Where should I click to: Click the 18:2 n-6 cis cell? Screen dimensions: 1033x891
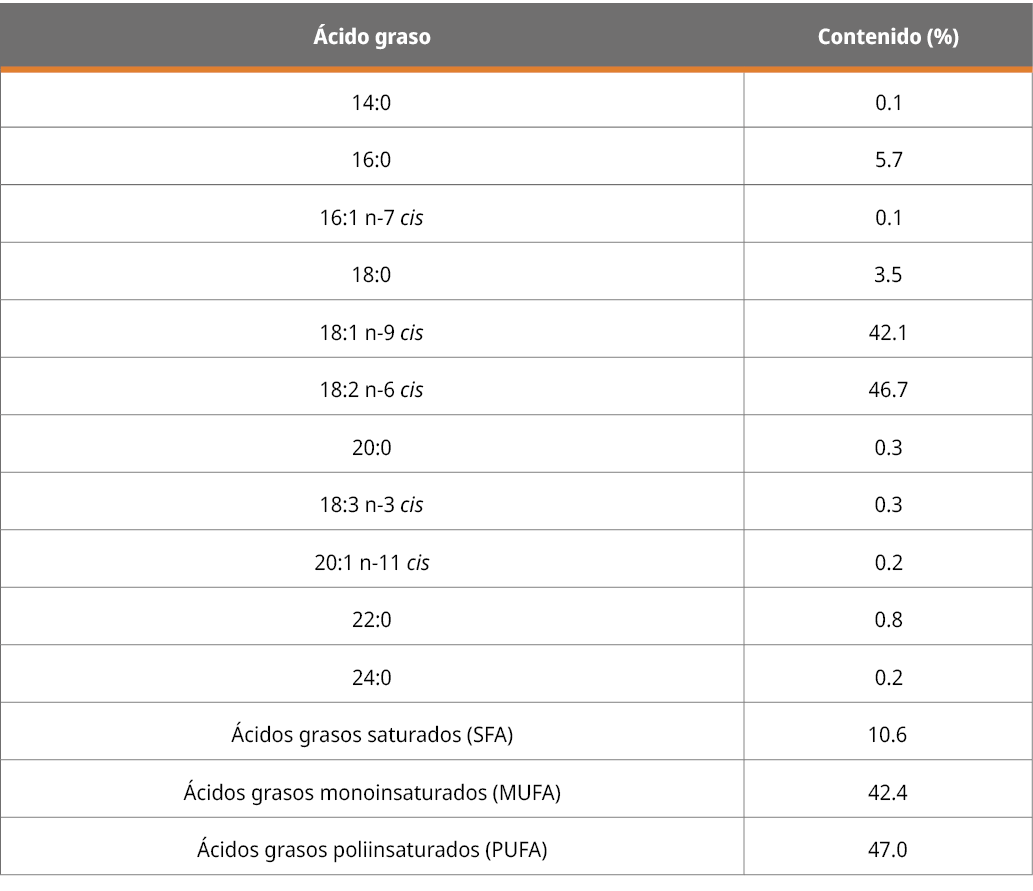[x=371, y=390]
